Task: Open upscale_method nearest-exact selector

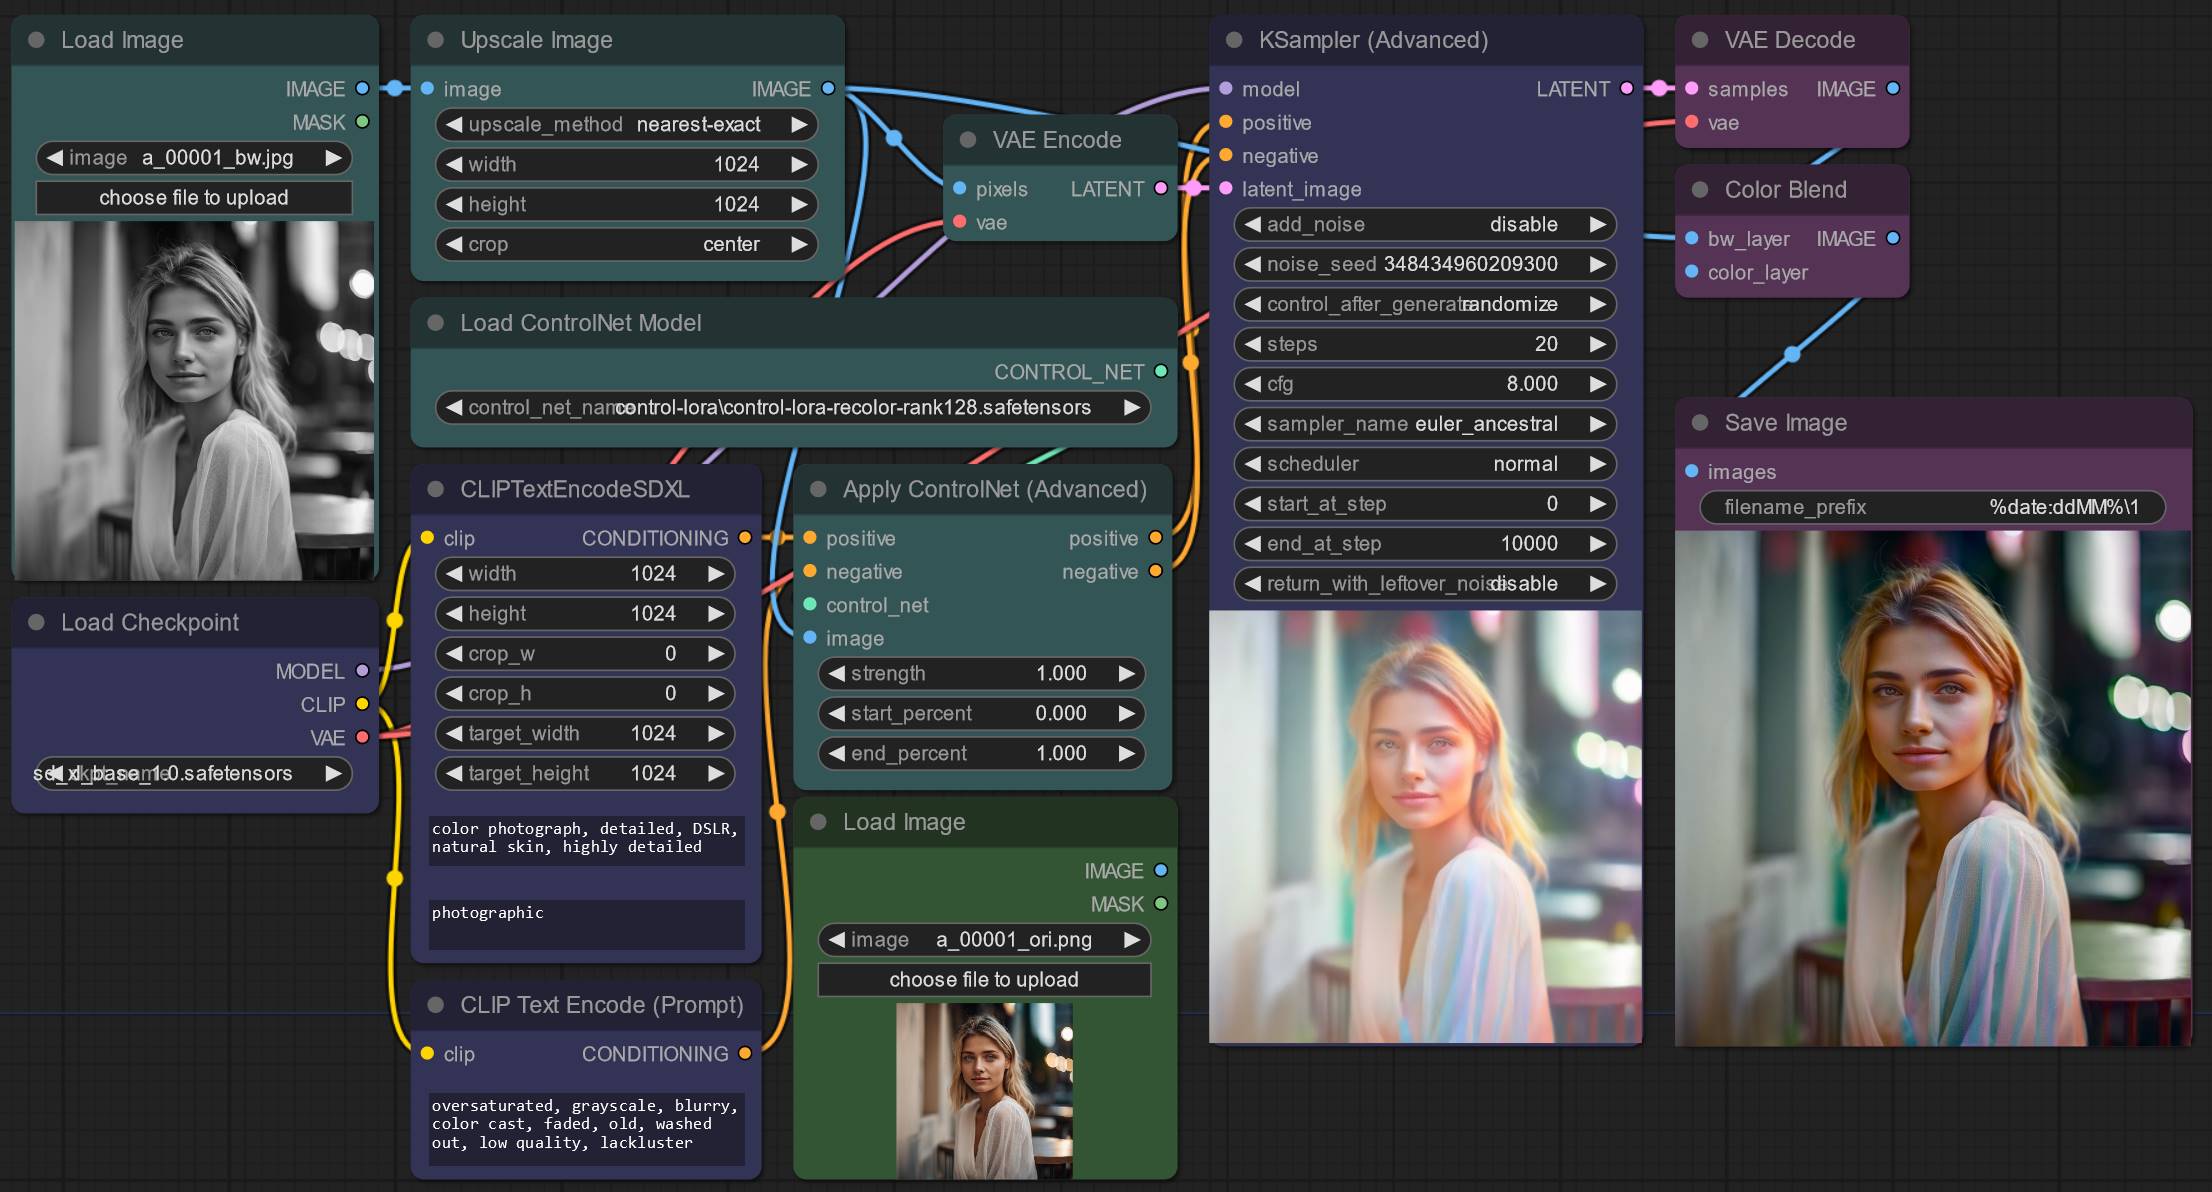Action: click(x=627, y=124)
